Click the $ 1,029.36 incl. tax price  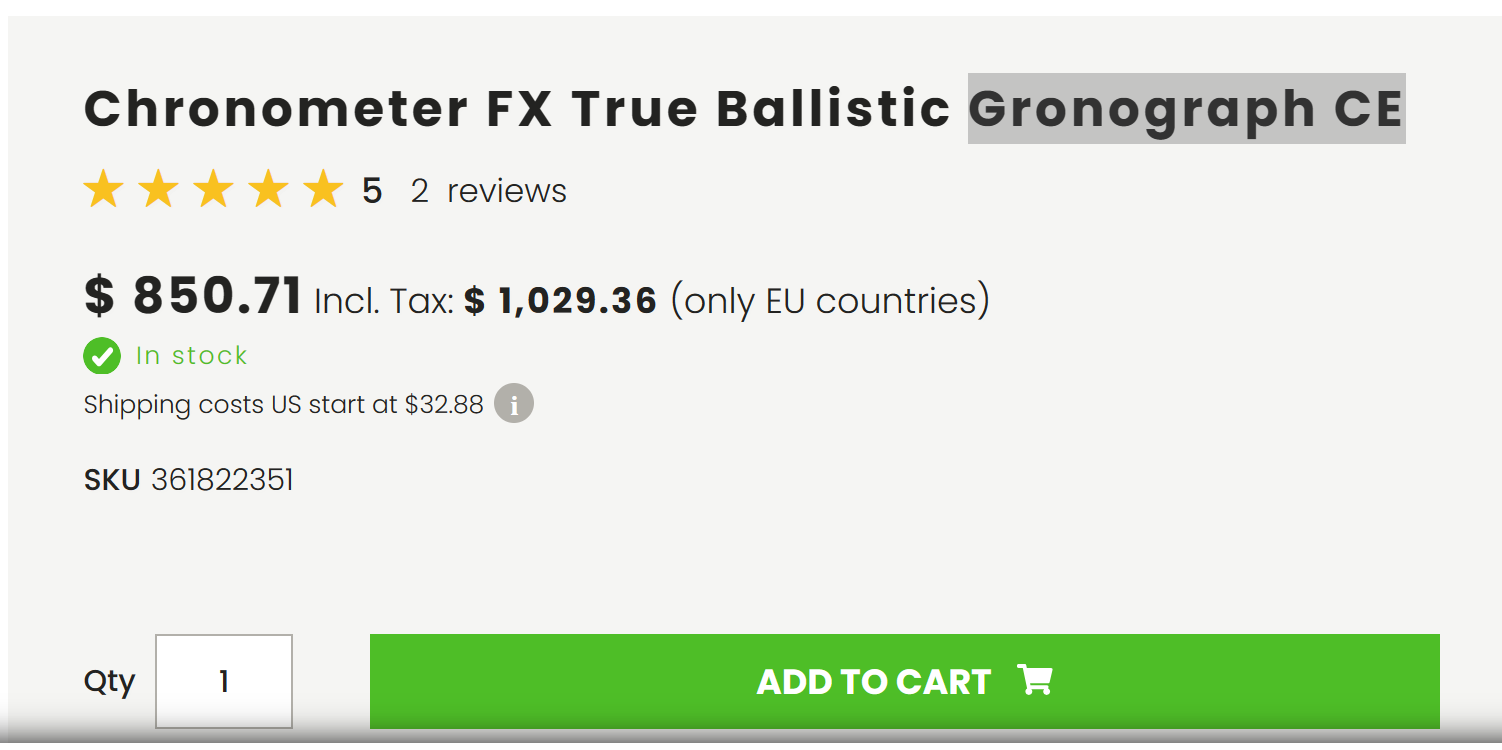[x=560, y=300]
